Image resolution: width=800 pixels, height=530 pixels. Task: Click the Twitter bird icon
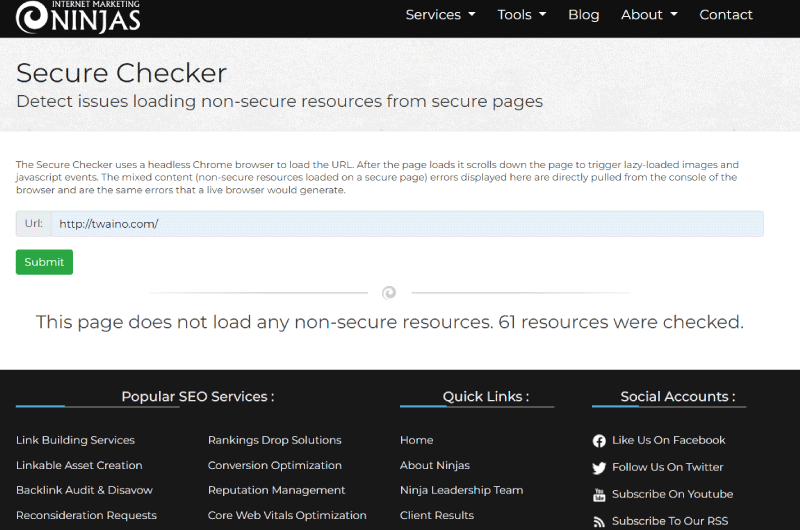(x=599, y=468)
